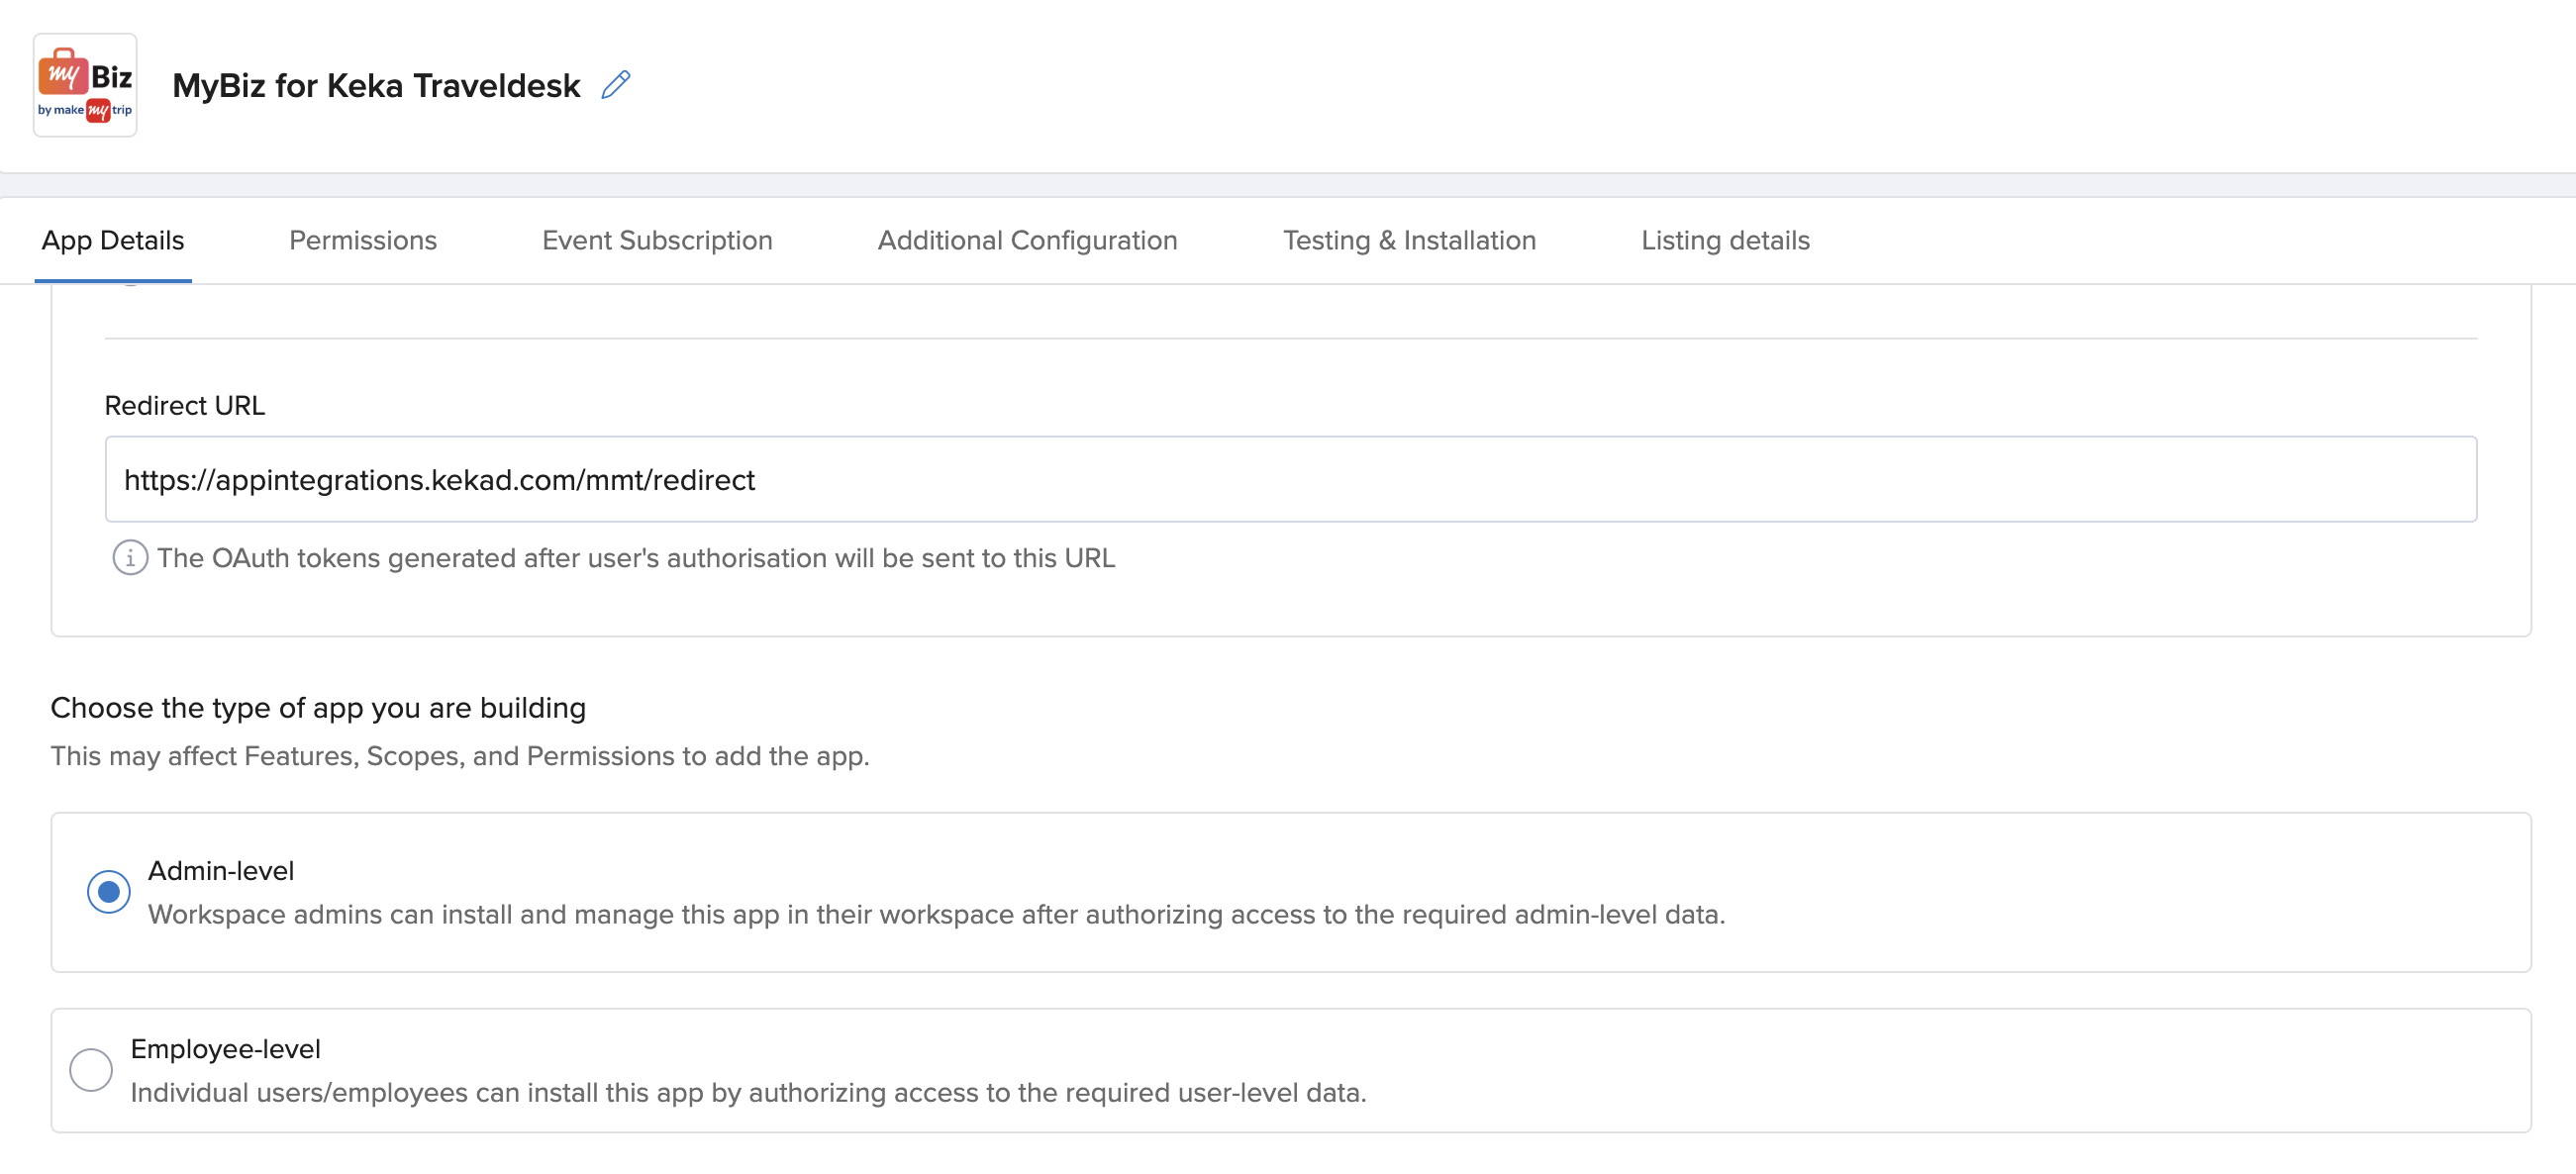Click the pencil edit icon beside app name

616,85
